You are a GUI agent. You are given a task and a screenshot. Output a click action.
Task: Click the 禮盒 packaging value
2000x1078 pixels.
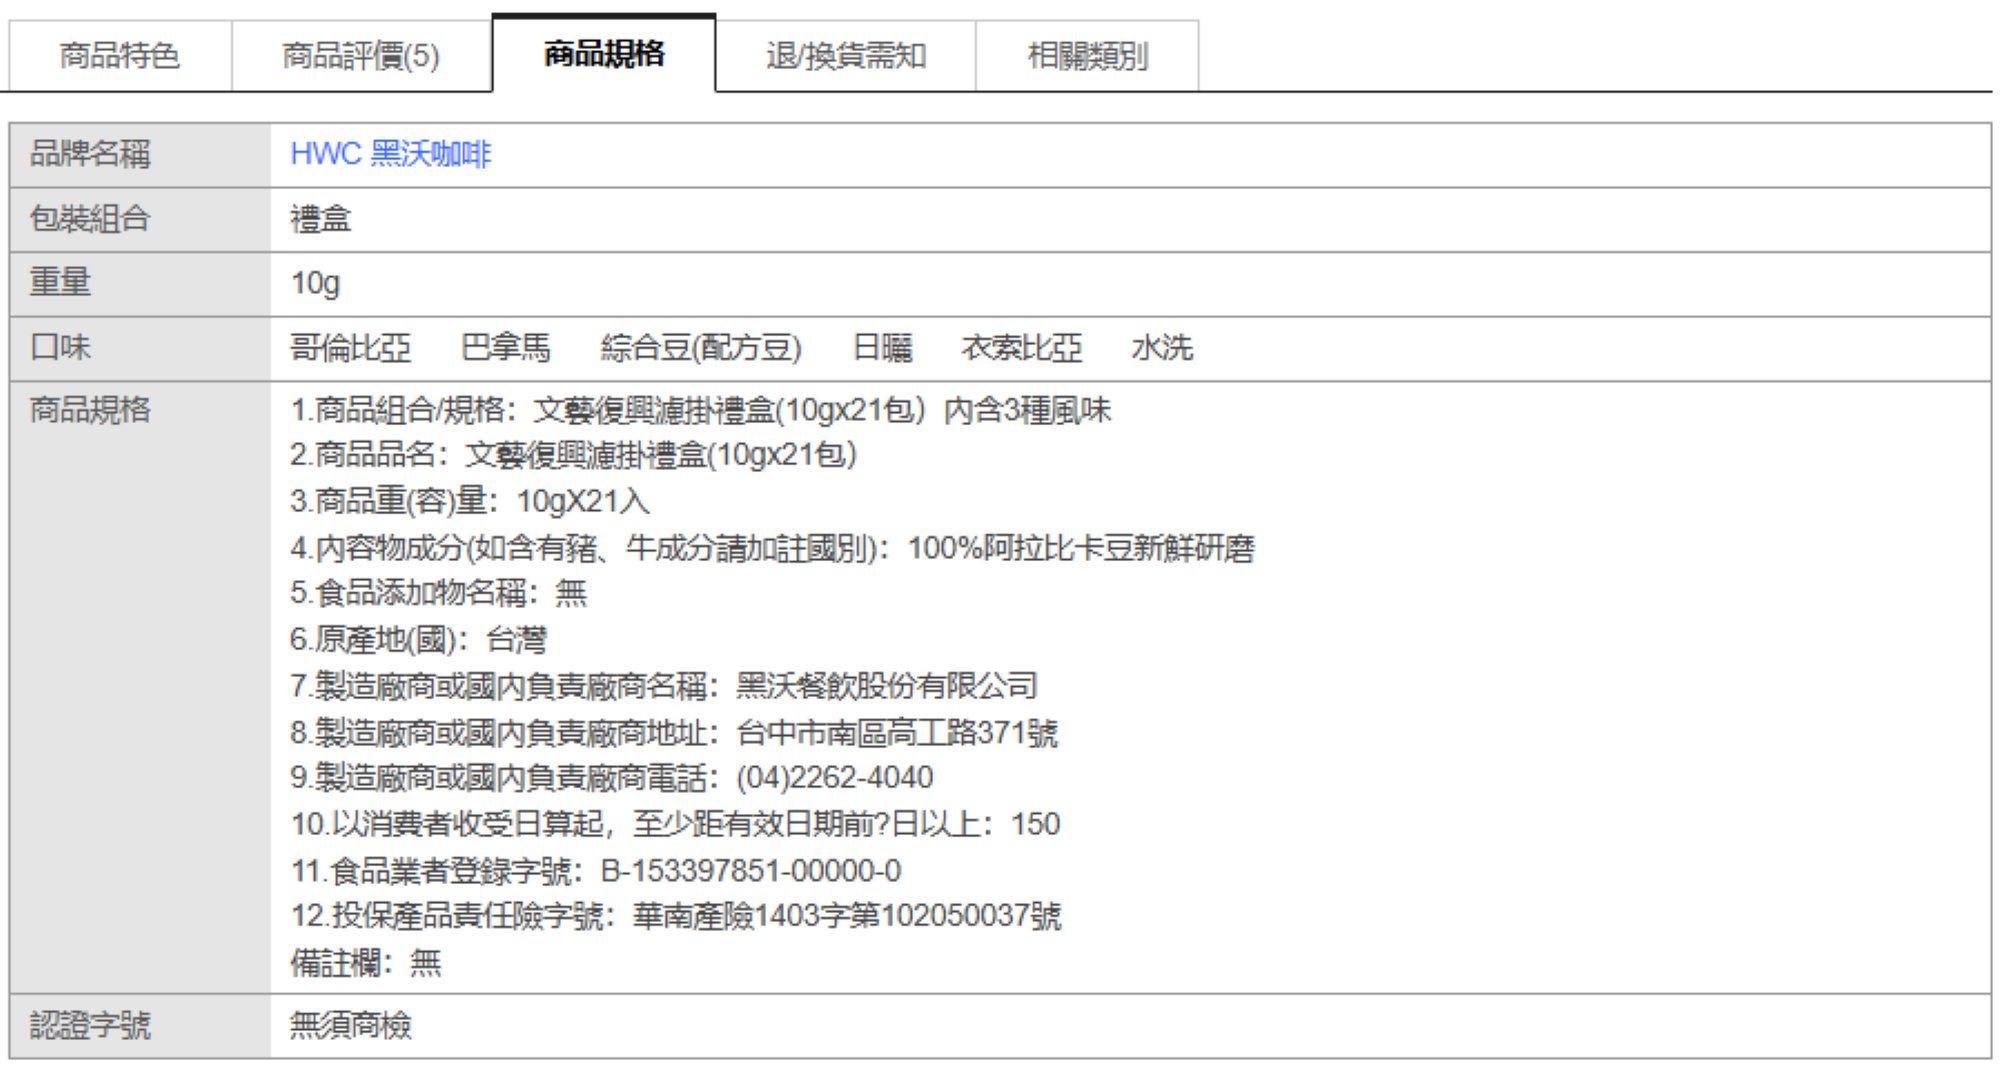tap(321, 219)
